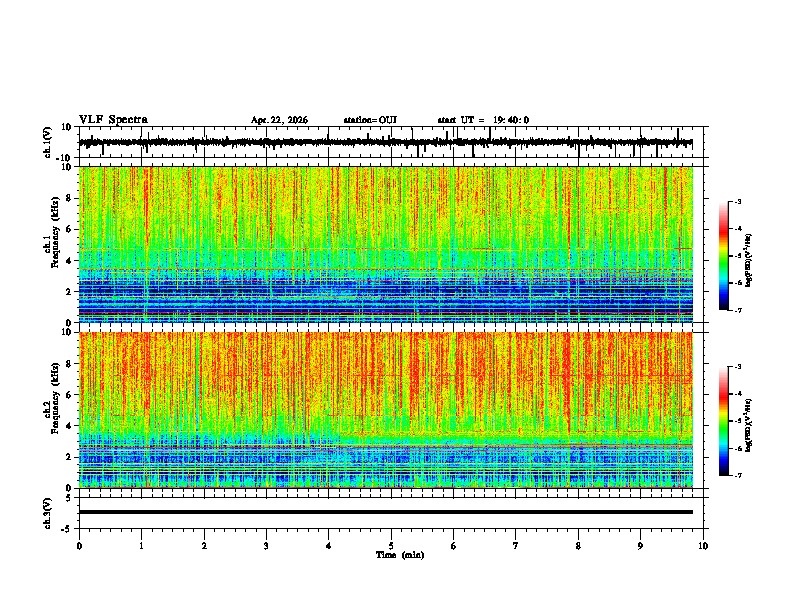792x612 pixels.
Task: Click inside the ch.2 spectrogram panel
Action: 386,410
